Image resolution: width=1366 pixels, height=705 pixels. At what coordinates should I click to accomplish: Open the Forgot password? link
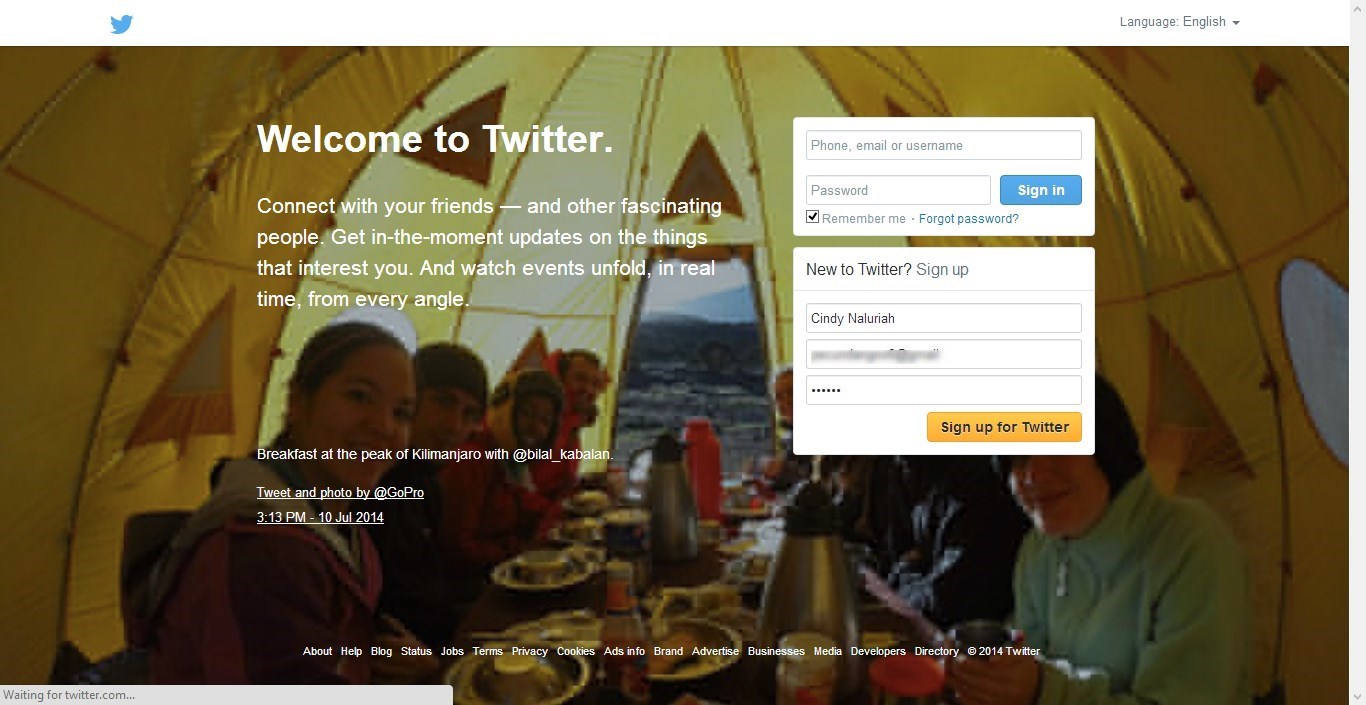click(968, 218)
